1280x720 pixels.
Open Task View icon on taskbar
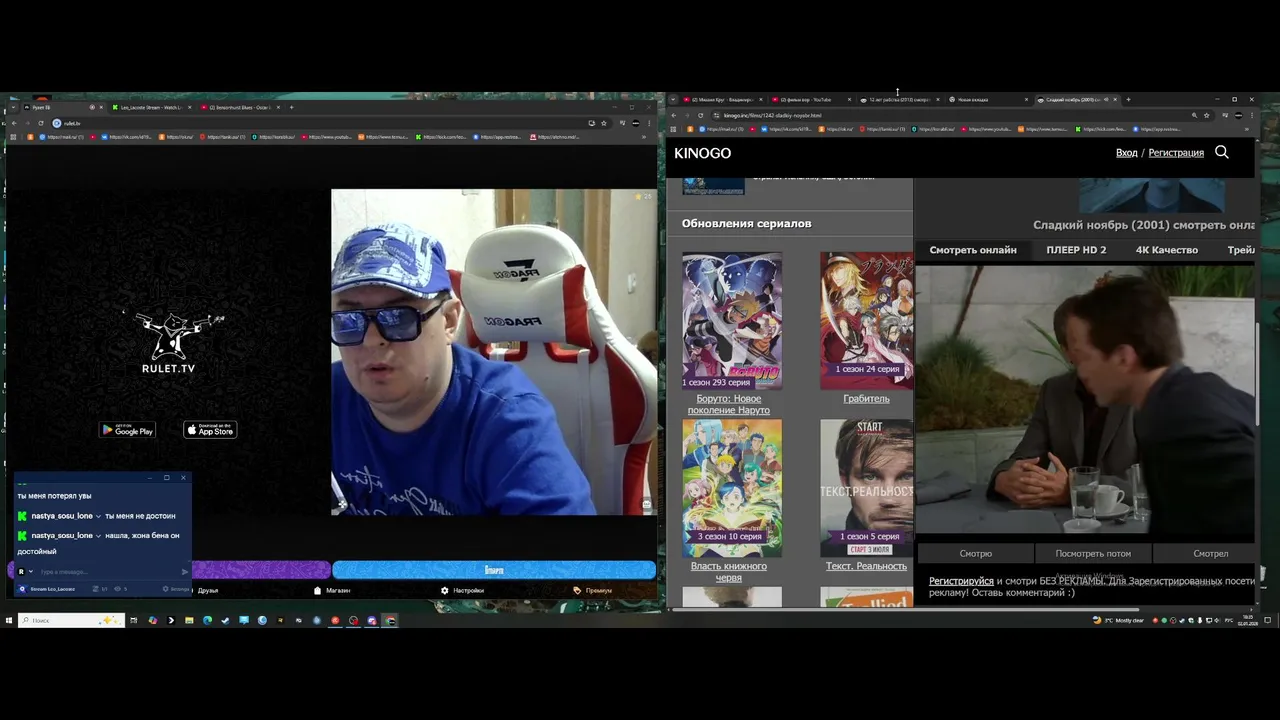tap(133, 620)
